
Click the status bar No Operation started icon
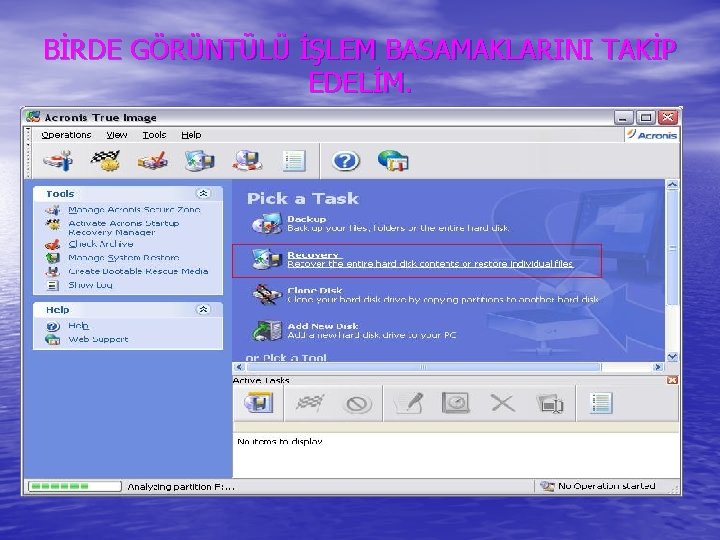(x=547, y=486)
